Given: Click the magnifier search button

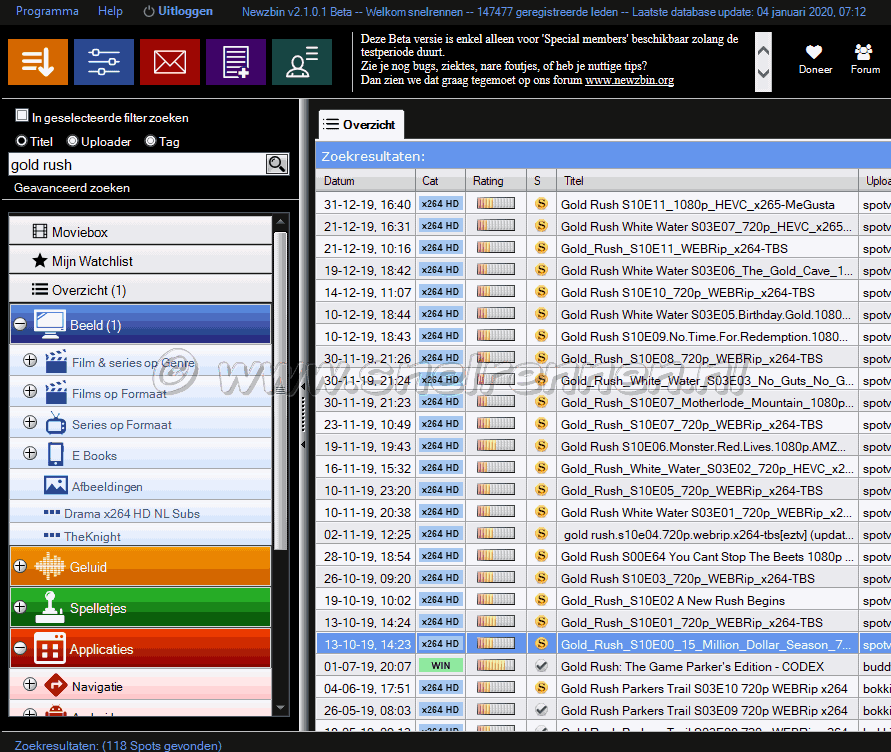Looking at the screenshot, I should point(277,164).
